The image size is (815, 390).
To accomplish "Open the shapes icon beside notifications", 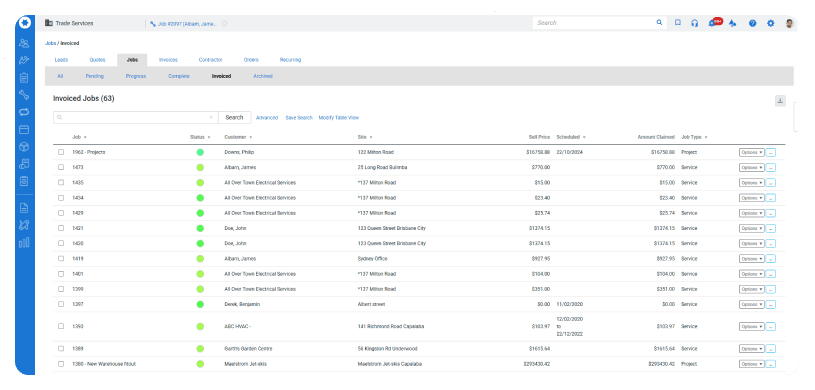I will pos(733,23).
